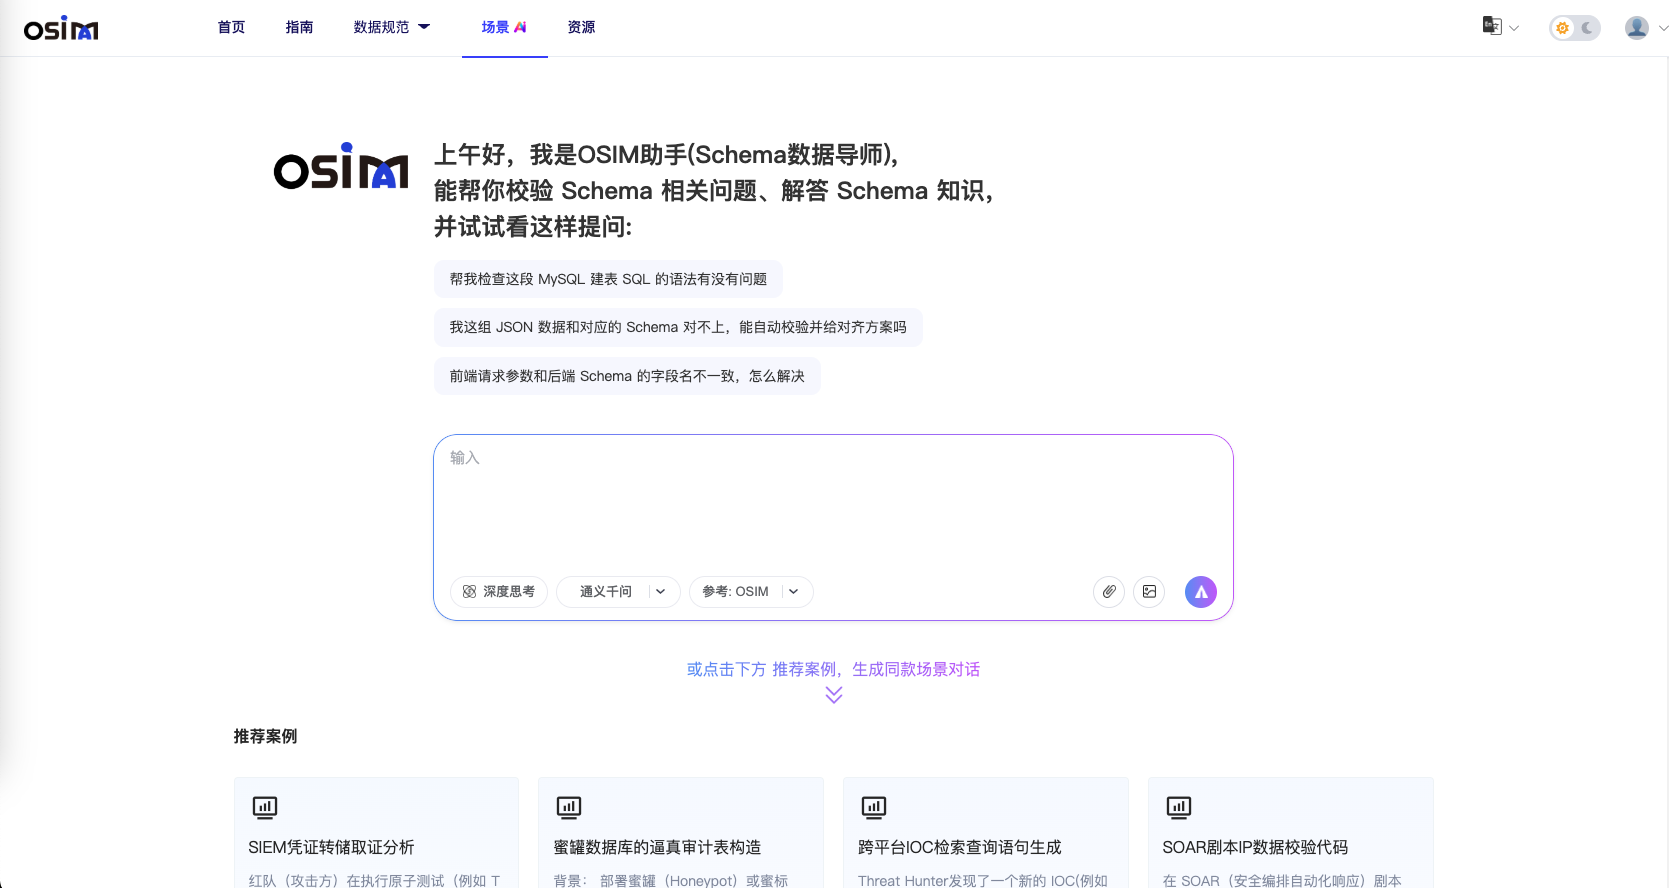Expand the 数据规范 dropdown menu
Screen dimensions: 1669x888
pos(391,28)
